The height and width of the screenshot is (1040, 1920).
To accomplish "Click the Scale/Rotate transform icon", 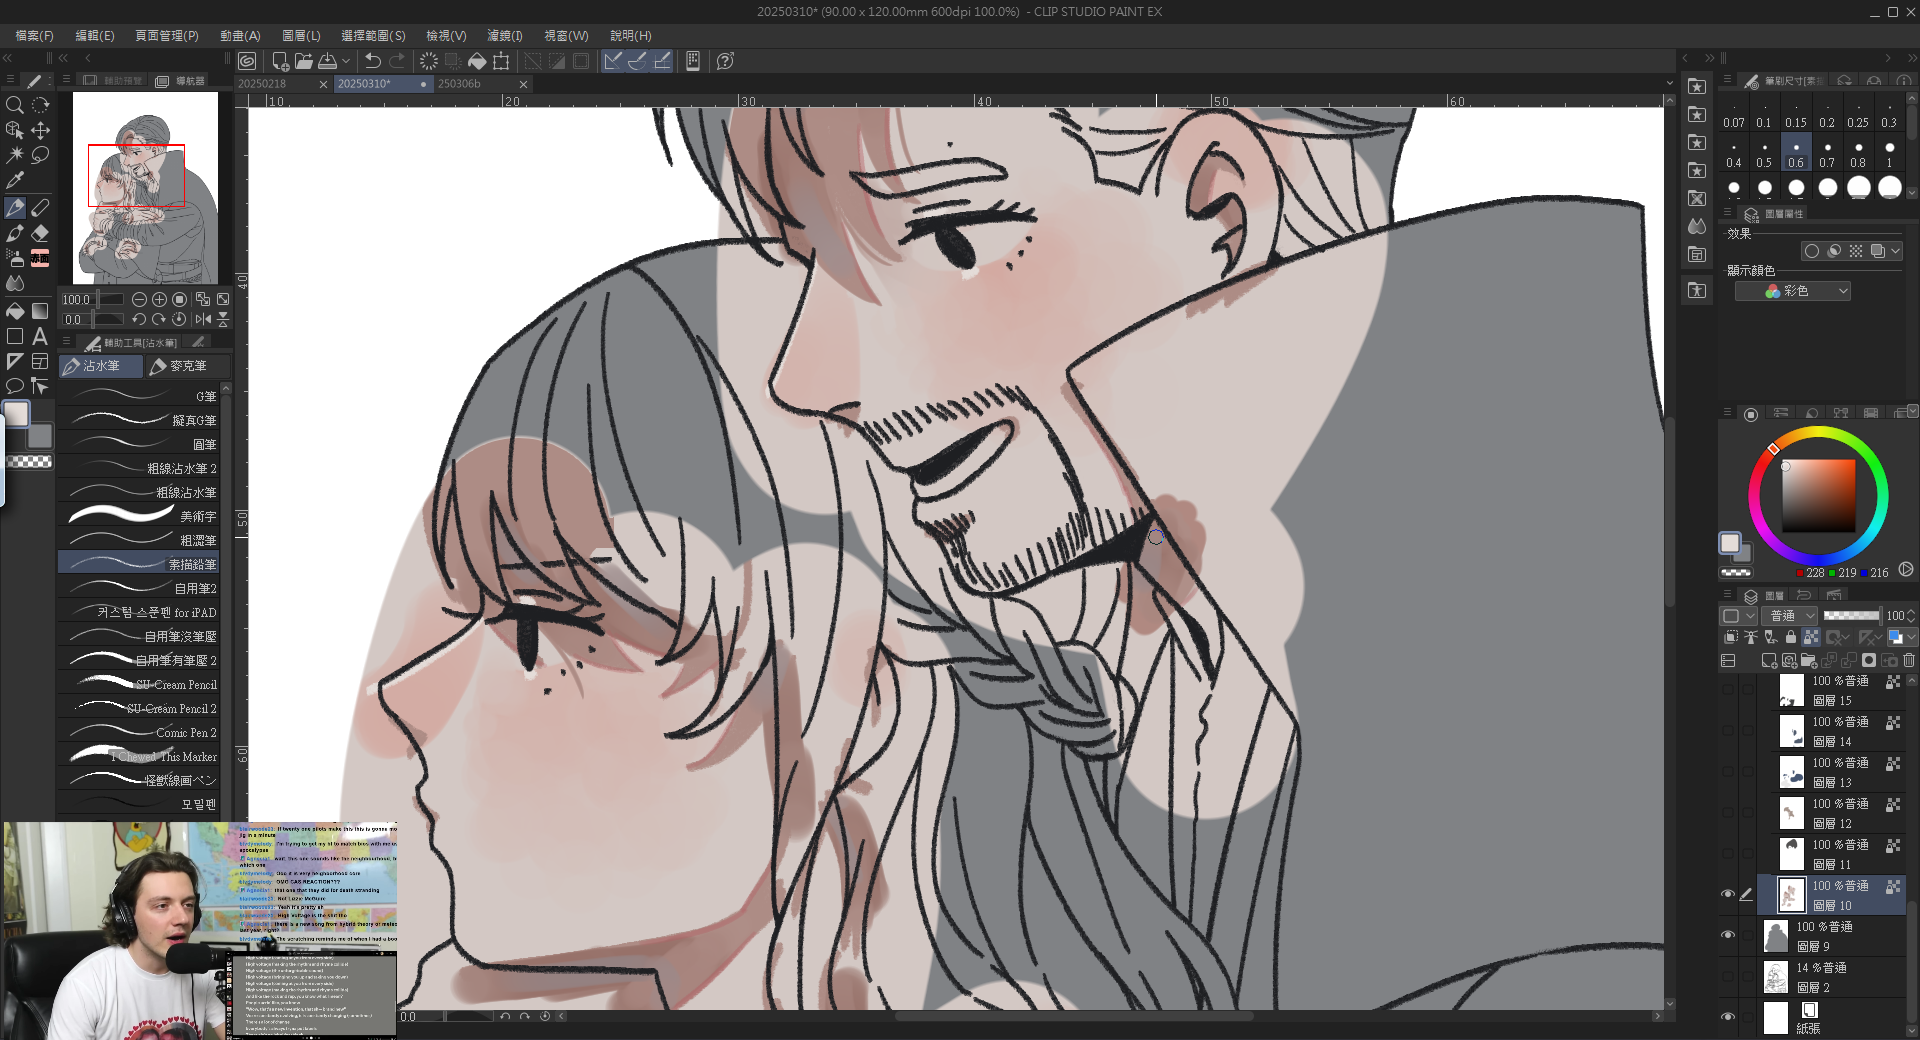I will [501, 61].
